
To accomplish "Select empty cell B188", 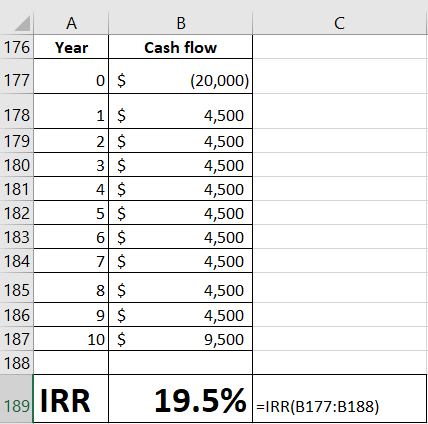I will 181,363.
